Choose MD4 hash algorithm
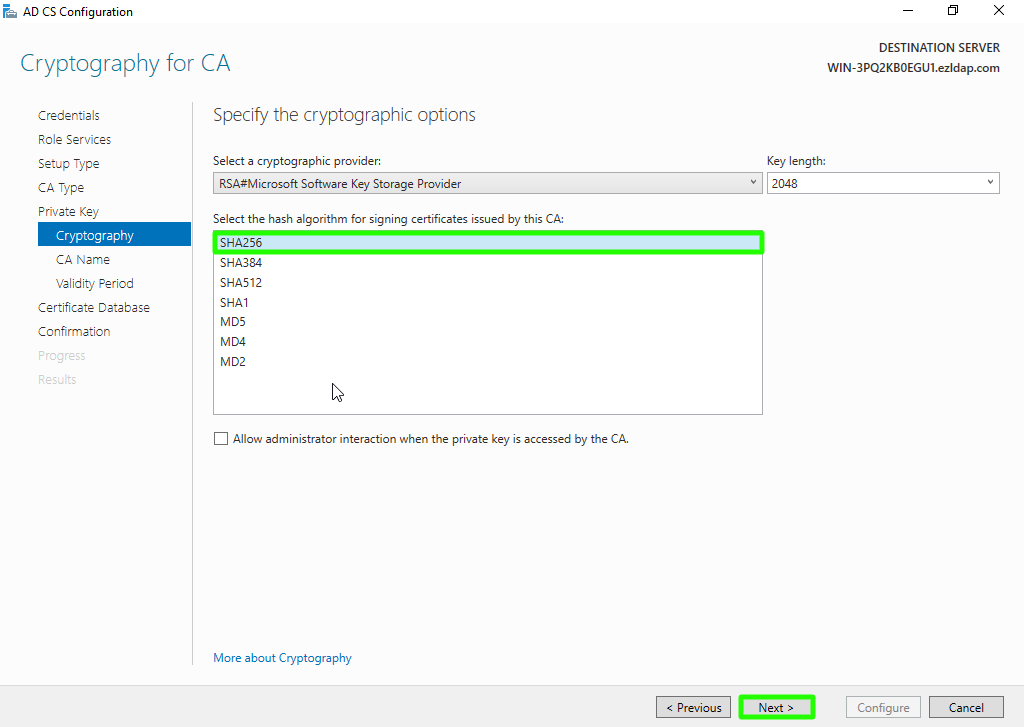This screenshot has height=727, width=1024. coord(233,342)
